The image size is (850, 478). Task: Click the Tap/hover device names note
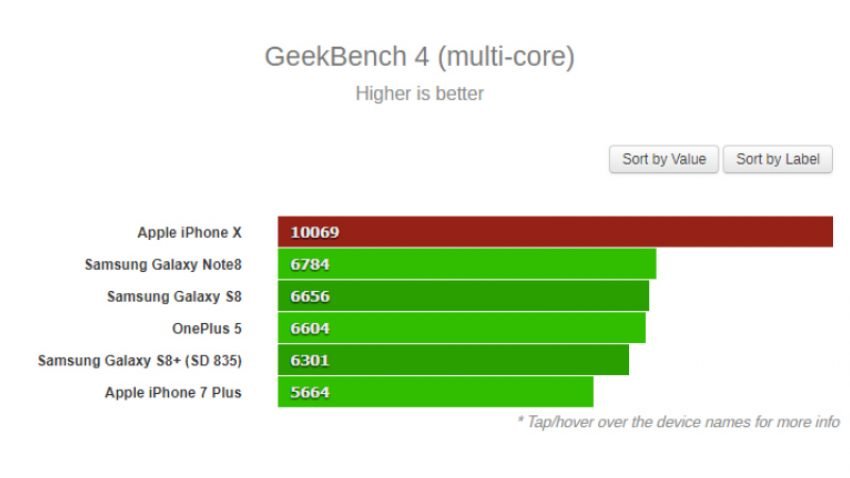pyautogui.click(x=678, y=422)
